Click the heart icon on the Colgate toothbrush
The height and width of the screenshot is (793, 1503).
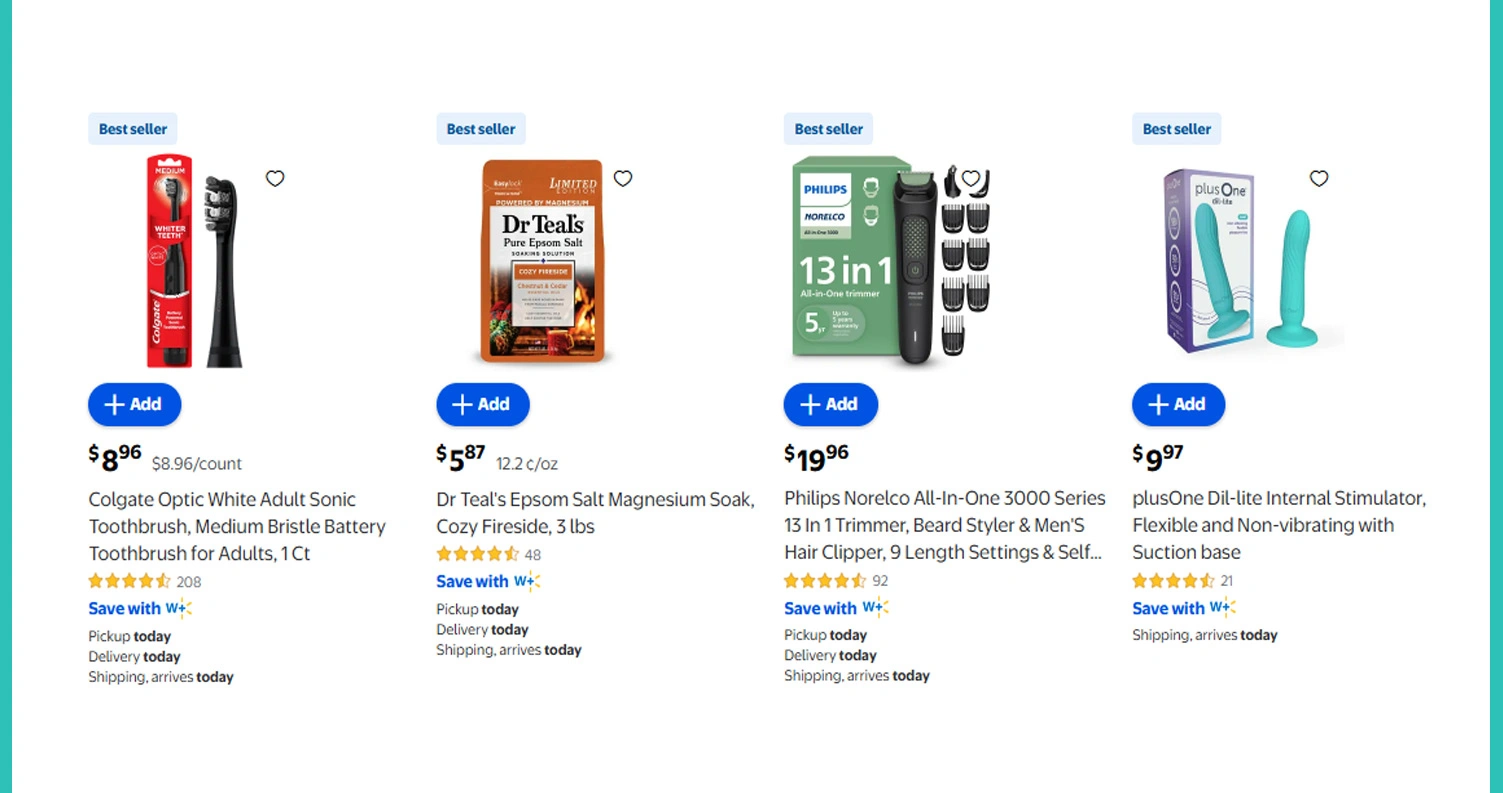tap(275, 178)
